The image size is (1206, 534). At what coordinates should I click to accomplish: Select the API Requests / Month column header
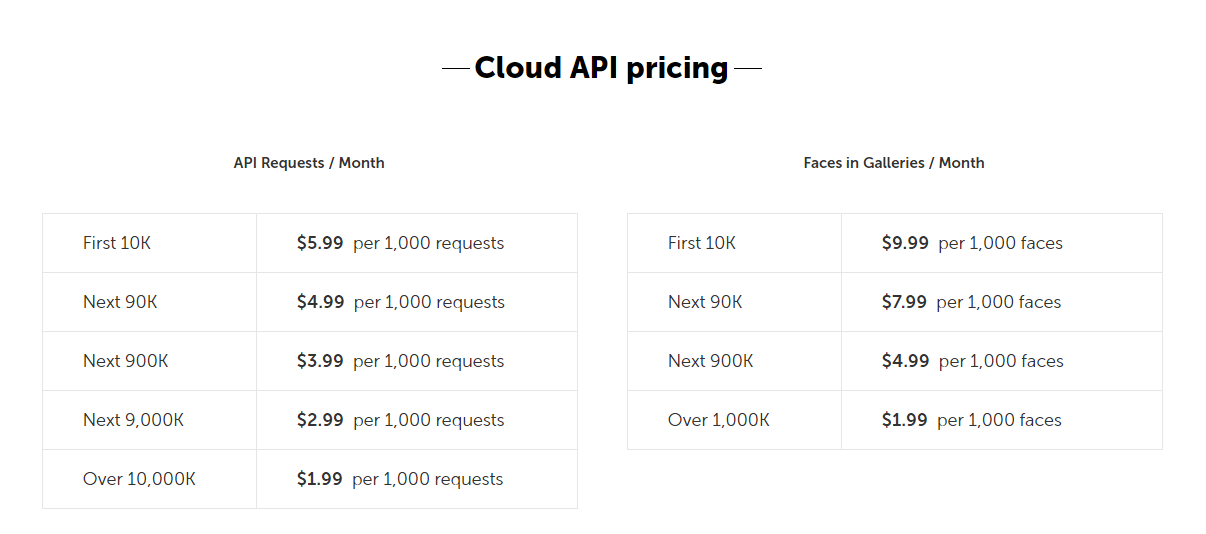tap(309, 163)
